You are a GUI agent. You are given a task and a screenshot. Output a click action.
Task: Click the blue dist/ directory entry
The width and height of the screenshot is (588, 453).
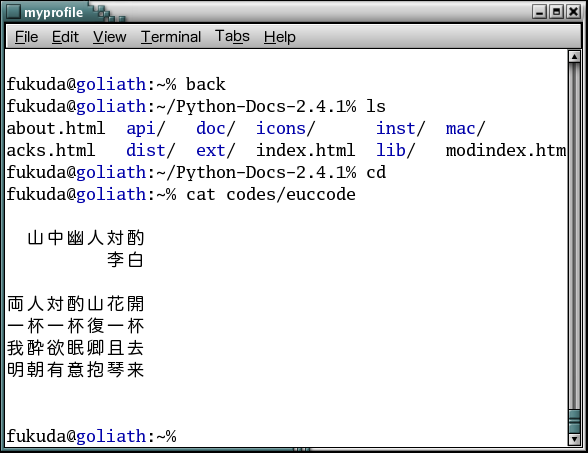150,150
